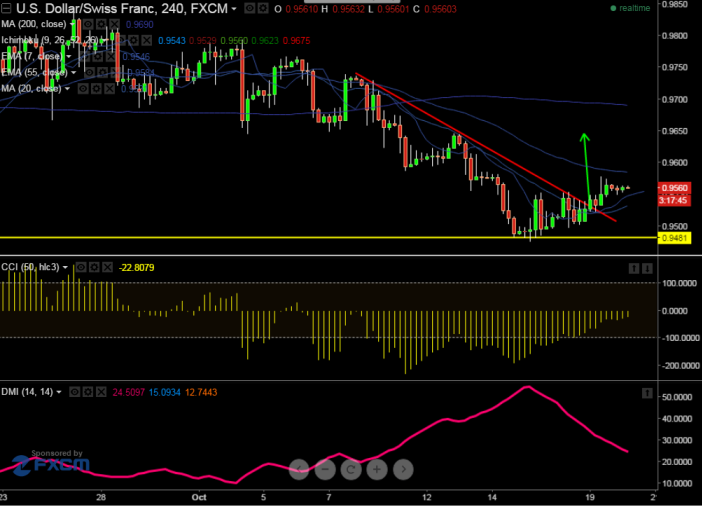Click the -22.8079 CCI value readout
Viewport: 702px width, 506px height.
pyautogui.click(x=137, y=268)
